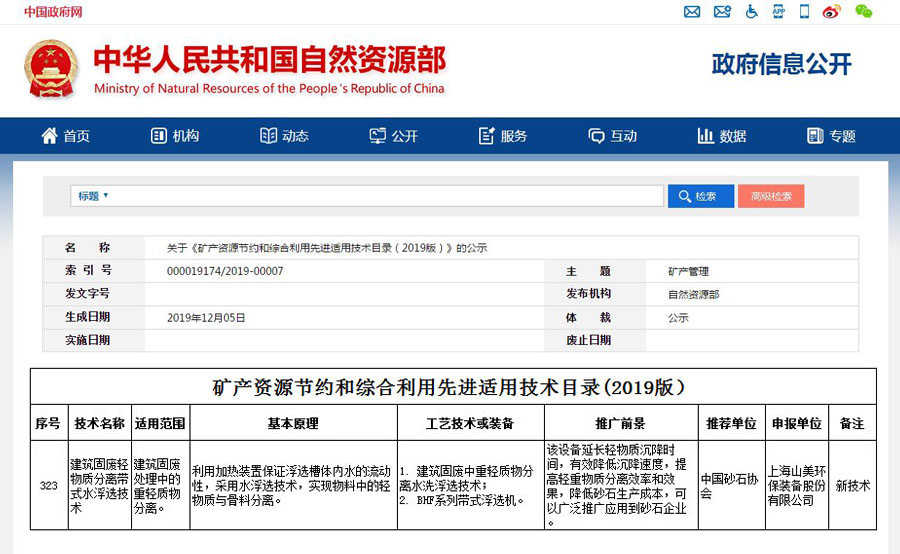Open the Weibo icon link
This screenshot has width=900, height=554.
click(x=831, y=12)
